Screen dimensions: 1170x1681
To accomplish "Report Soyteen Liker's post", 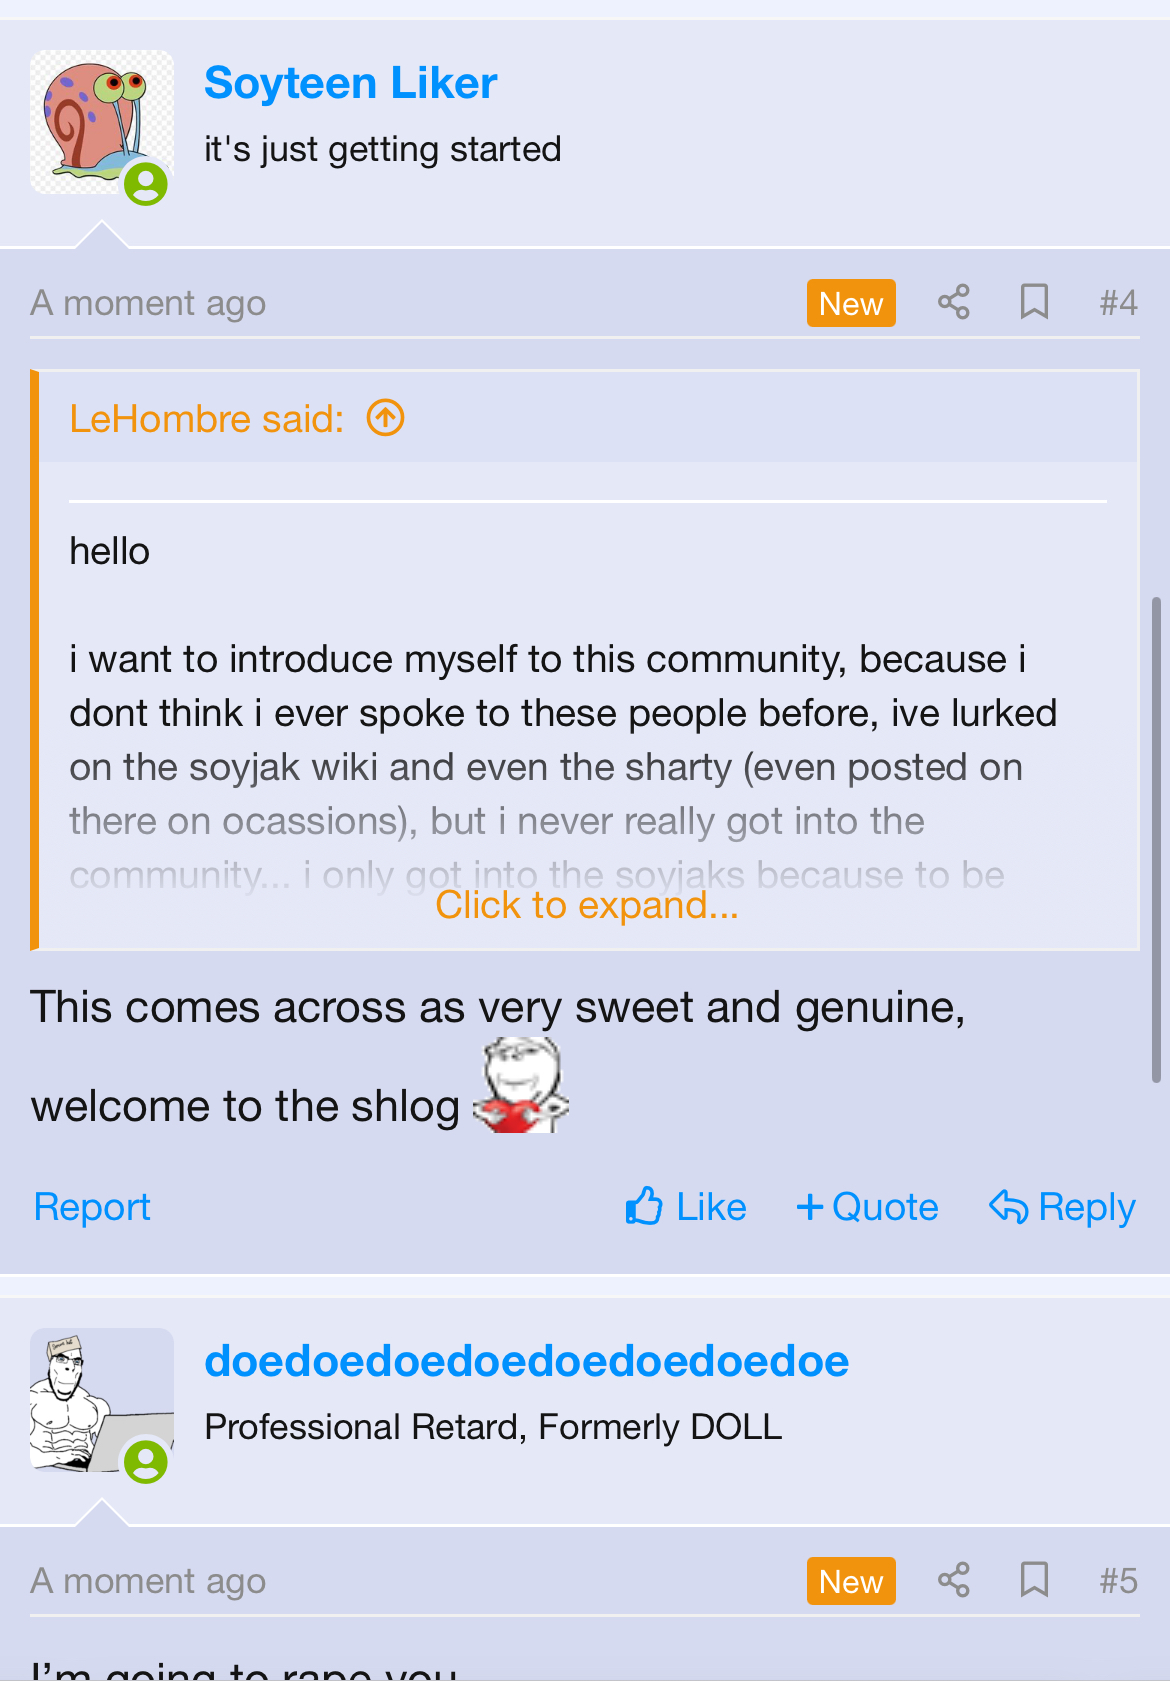I will tap(92, 1207).
